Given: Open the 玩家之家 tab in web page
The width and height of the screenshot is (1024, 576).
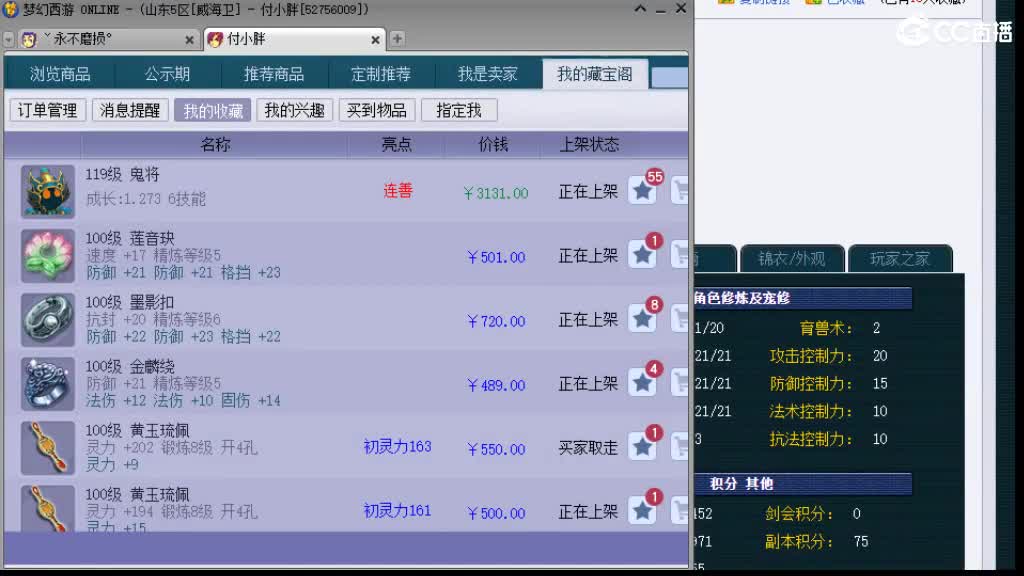Looking at the screenshot, I should [900, 259].
